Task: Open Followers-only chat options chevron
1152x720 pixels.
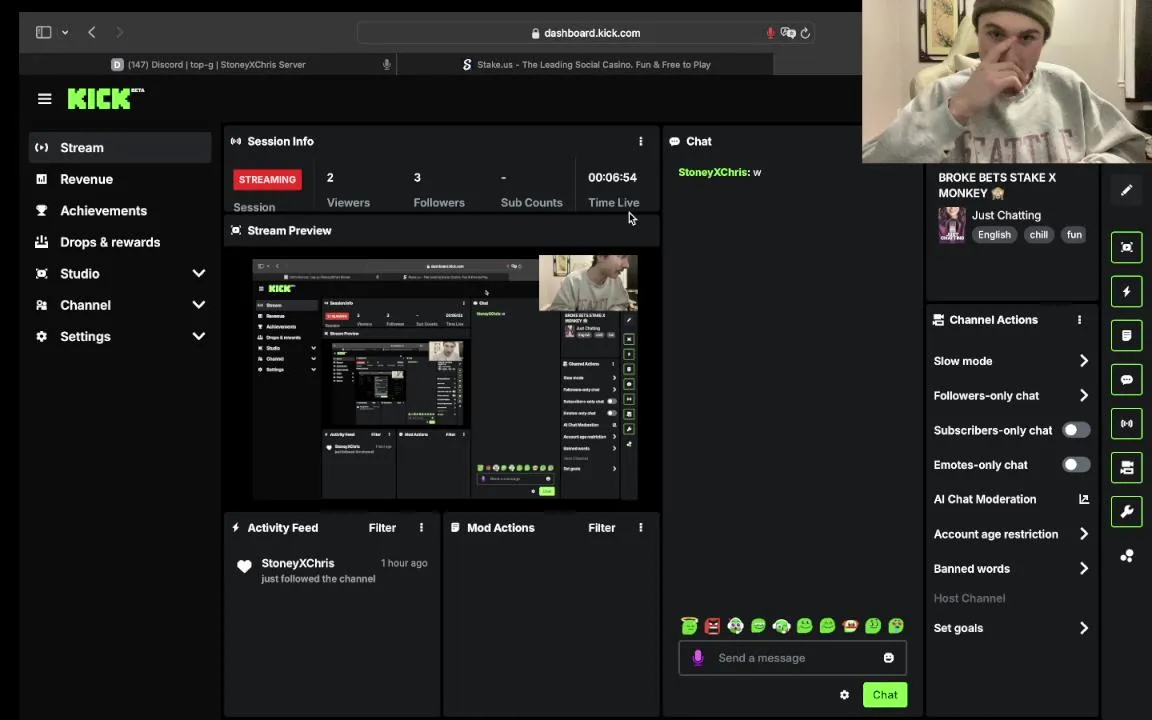Action: click(x=1084, y=395)
